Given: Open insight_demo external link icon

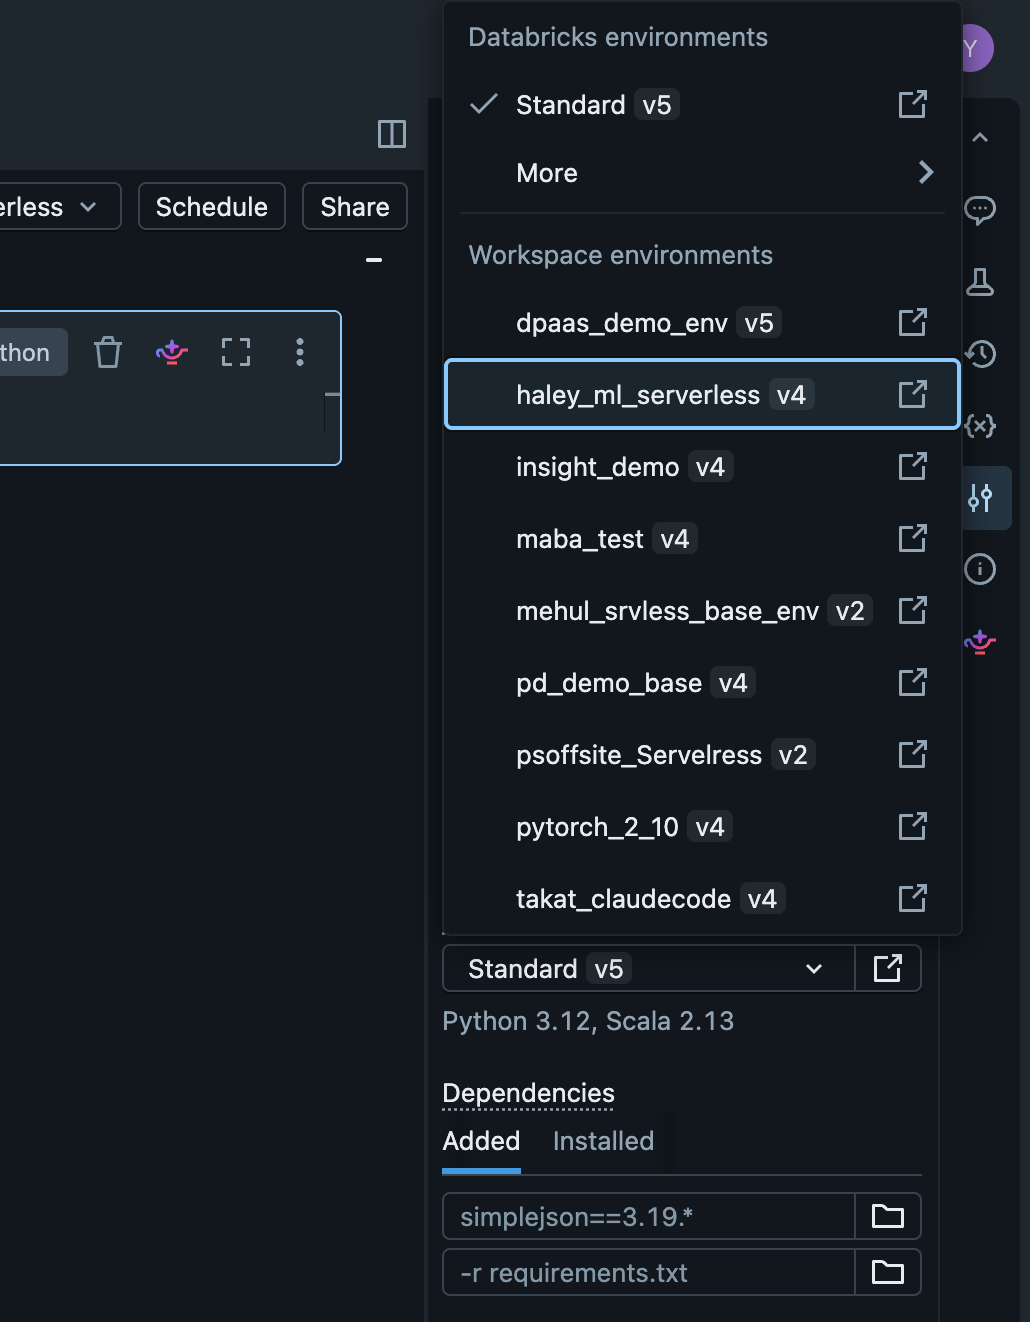Looking at the screenshot, I should (x=912, y=466).
